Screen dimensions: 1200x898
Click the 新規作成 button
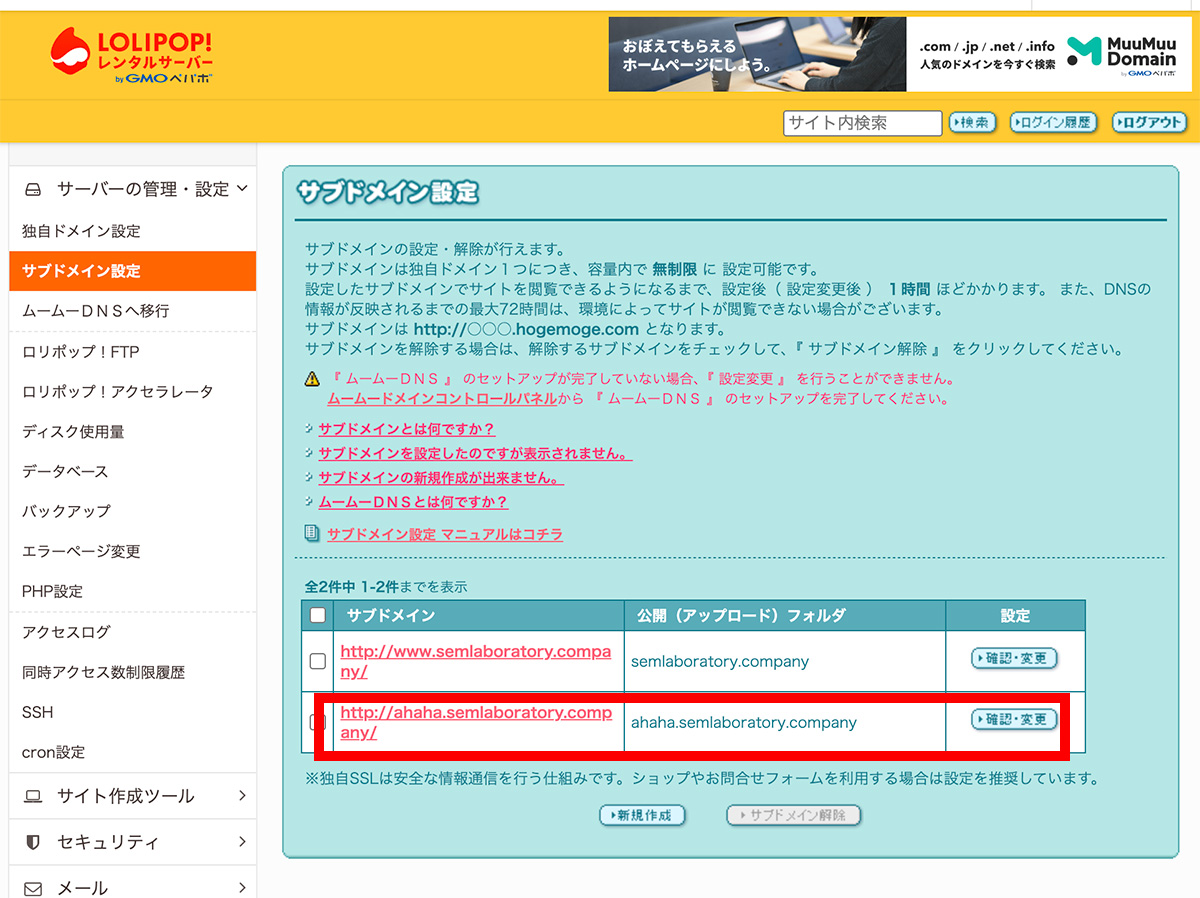click(x=643, y=815)
